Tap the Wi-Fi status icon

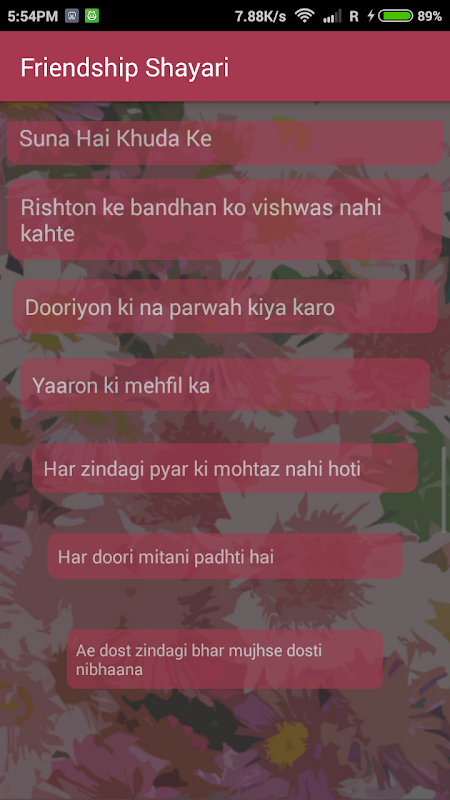tap(305, 16)
